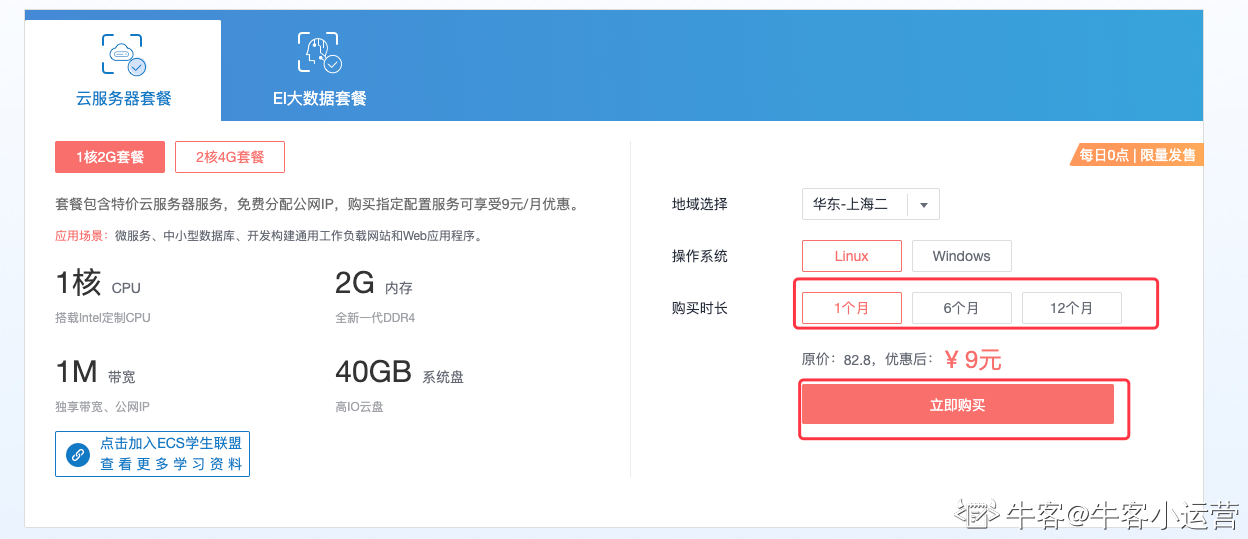The width and height of the screenshot is (1248, 539).
Task: Click the cloud server package icon
Action: 123,55
